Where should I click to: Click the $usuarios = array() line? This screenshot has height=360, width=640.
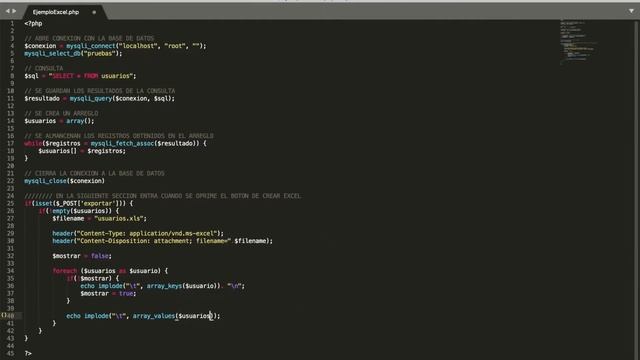pos(59,121)
